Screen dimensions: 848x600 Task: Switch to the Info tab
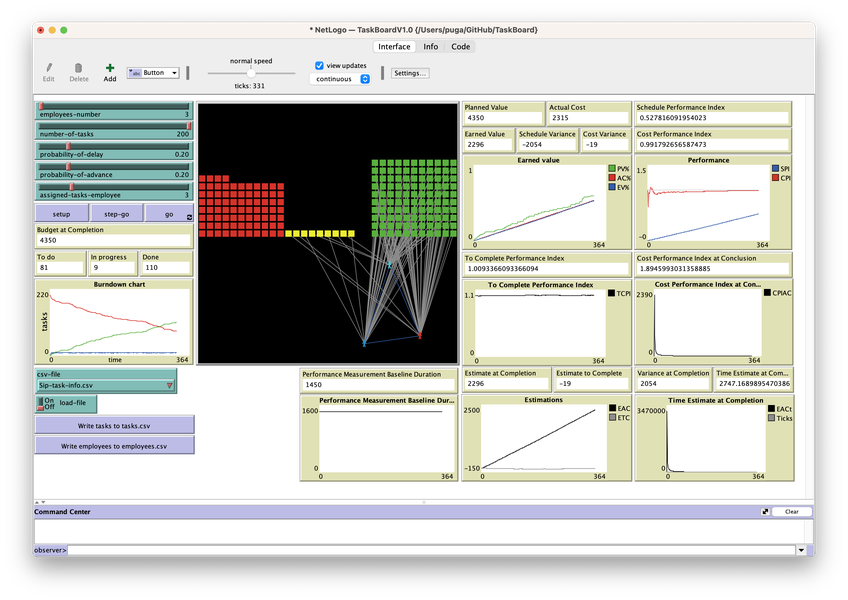click(x=430, y=46)
